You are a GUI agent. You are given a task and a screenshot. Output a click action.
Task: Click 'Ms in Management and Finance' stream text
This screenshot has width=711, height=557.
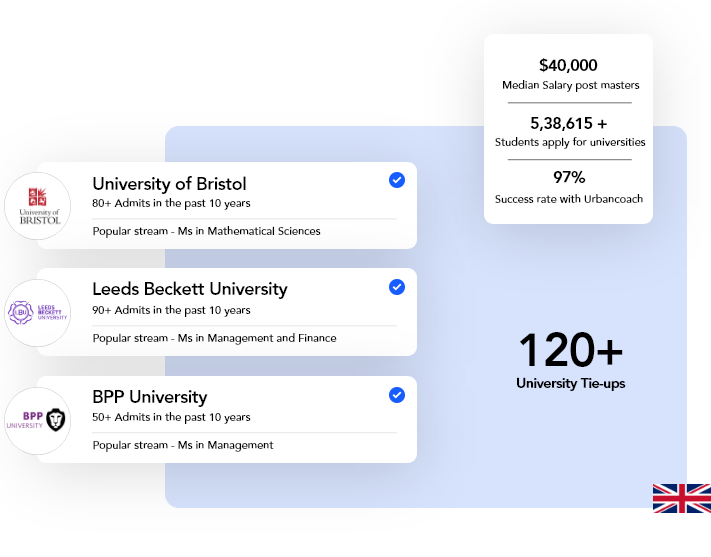point(257,338)
